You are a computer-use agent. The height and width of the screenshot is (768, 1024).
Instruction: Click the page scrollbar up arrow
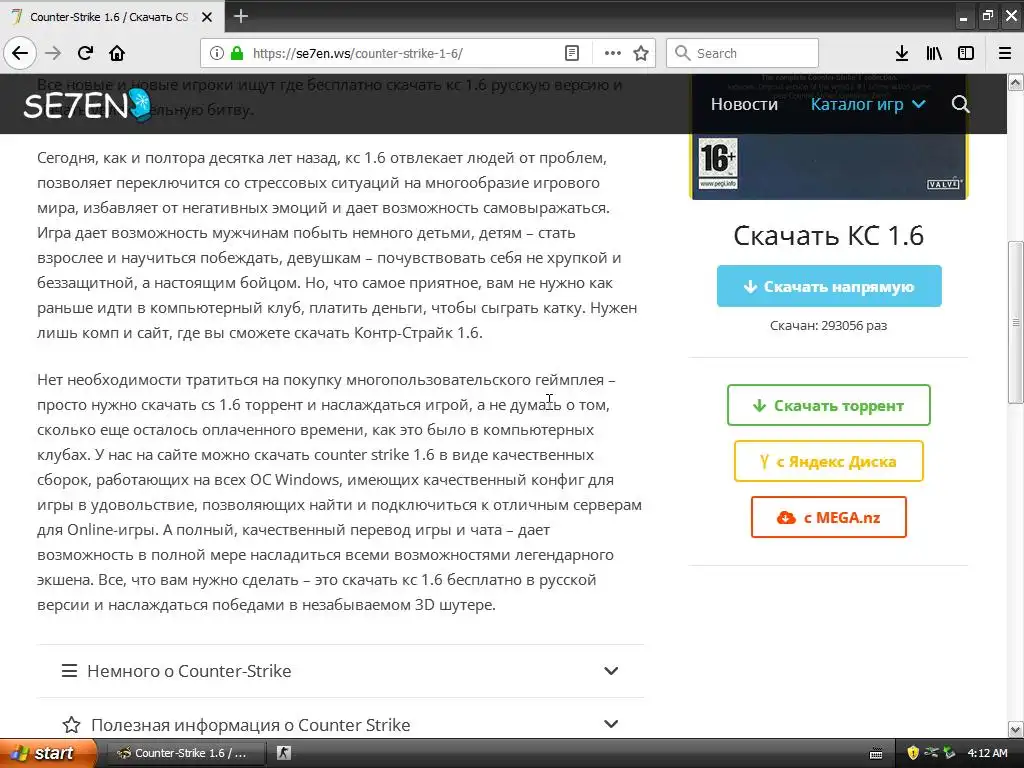point(1016,82)
